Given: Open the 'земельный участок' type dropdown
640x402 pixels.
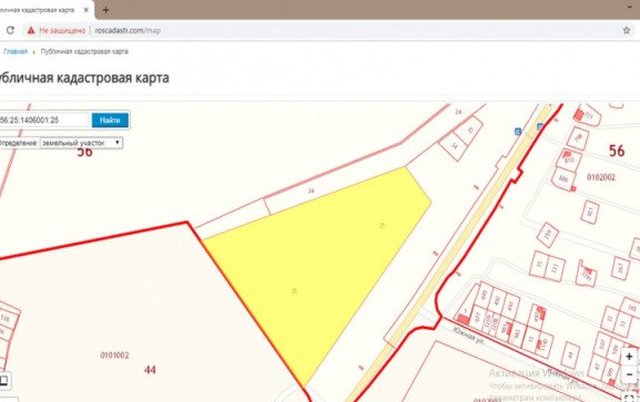Looking at the screenshot, I should 81,143.
